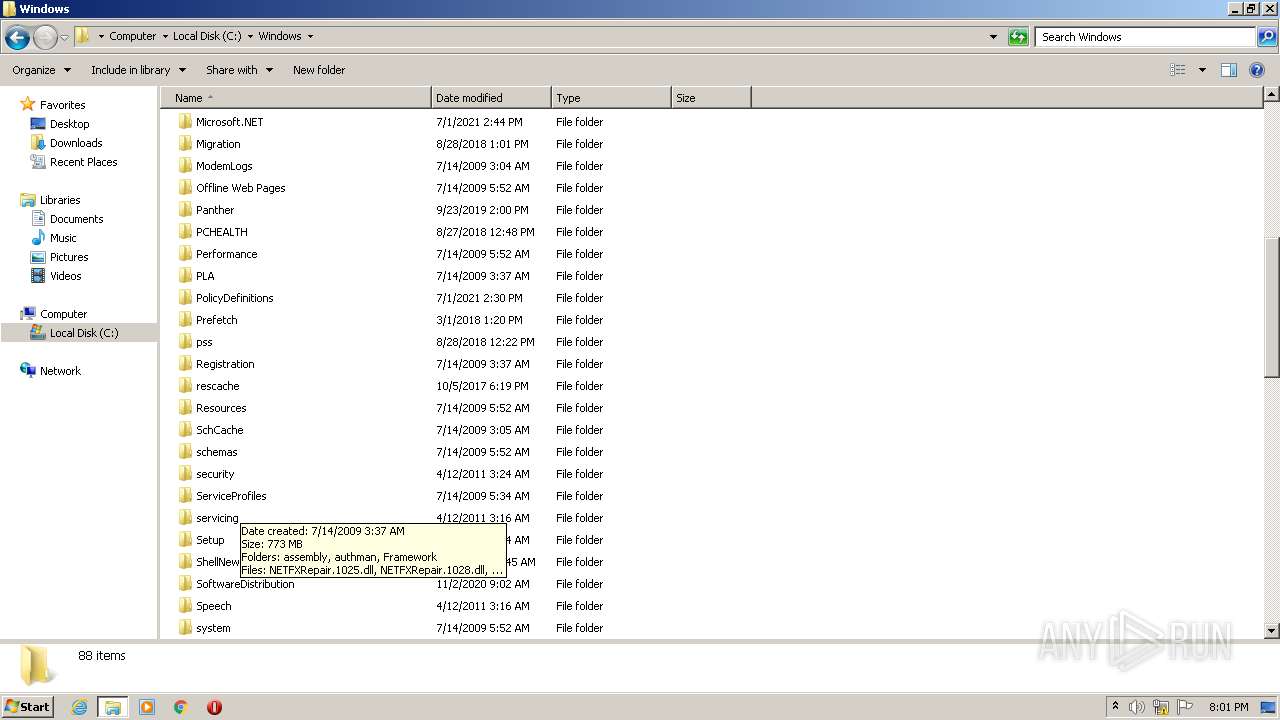Select the SoftwareDistribution folder name
The width and height of the screenshot is (1280, 720).
click(245, 584)
